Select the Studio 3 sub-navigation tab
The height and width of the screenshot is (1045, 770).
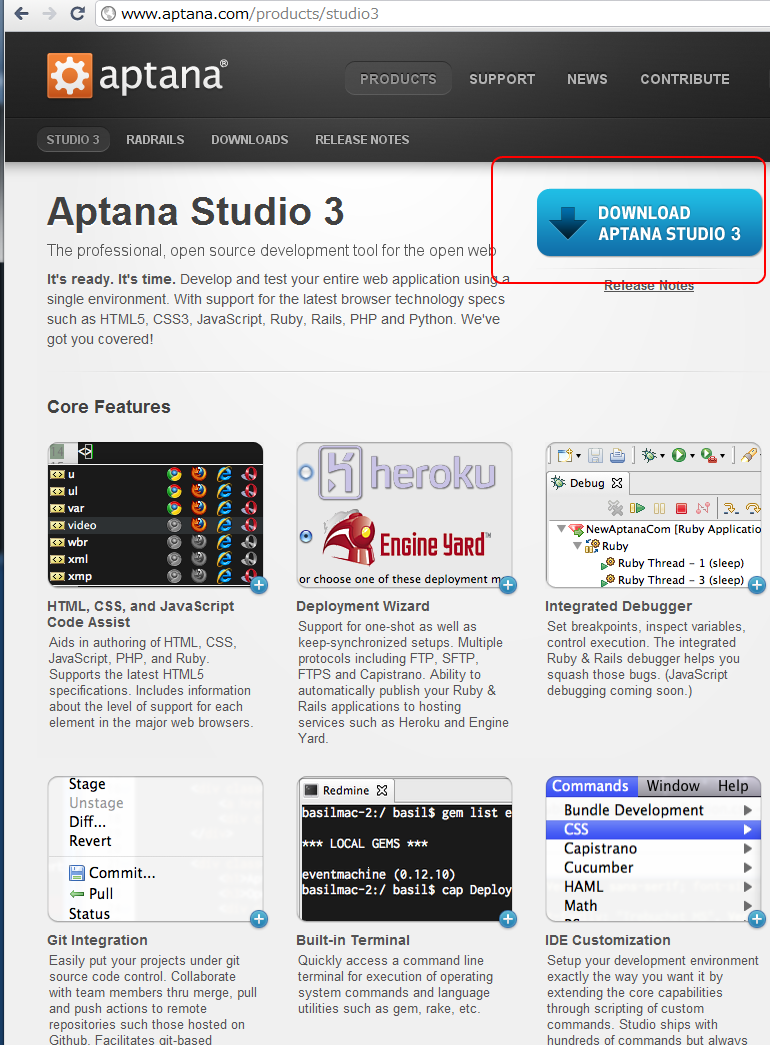coord(73,139)
